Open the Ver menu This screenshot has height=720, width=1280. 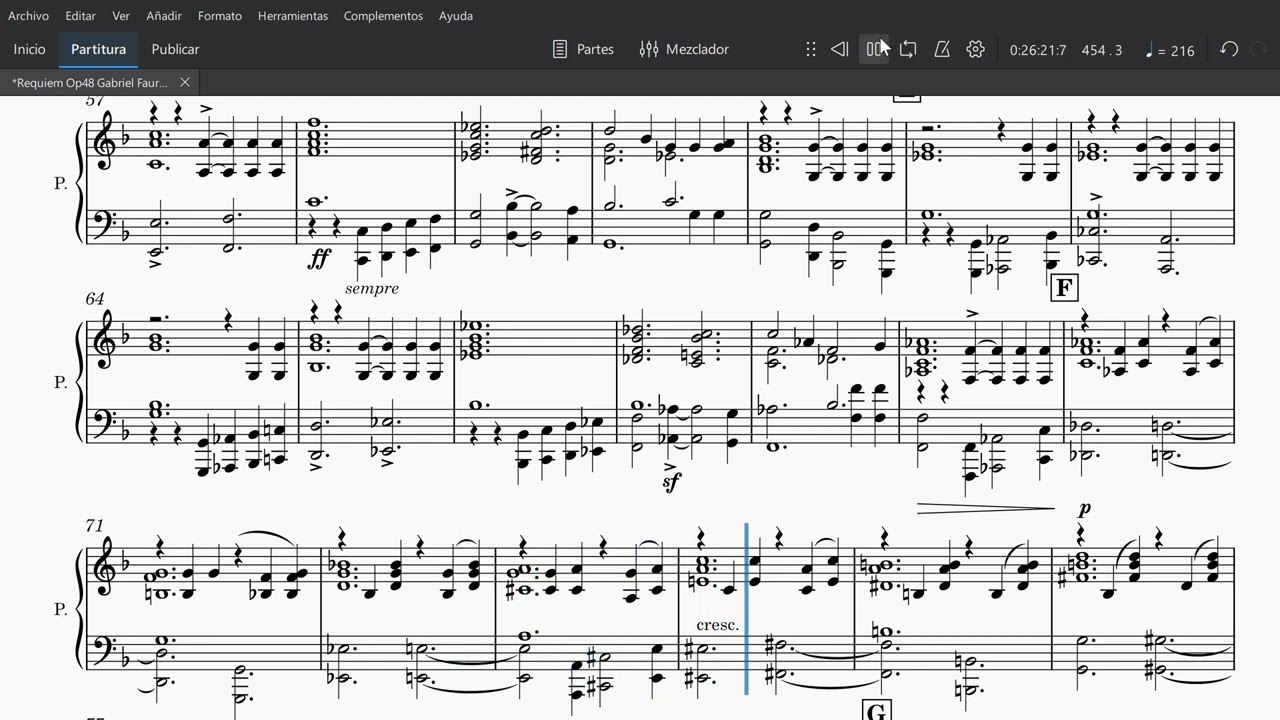121,16
